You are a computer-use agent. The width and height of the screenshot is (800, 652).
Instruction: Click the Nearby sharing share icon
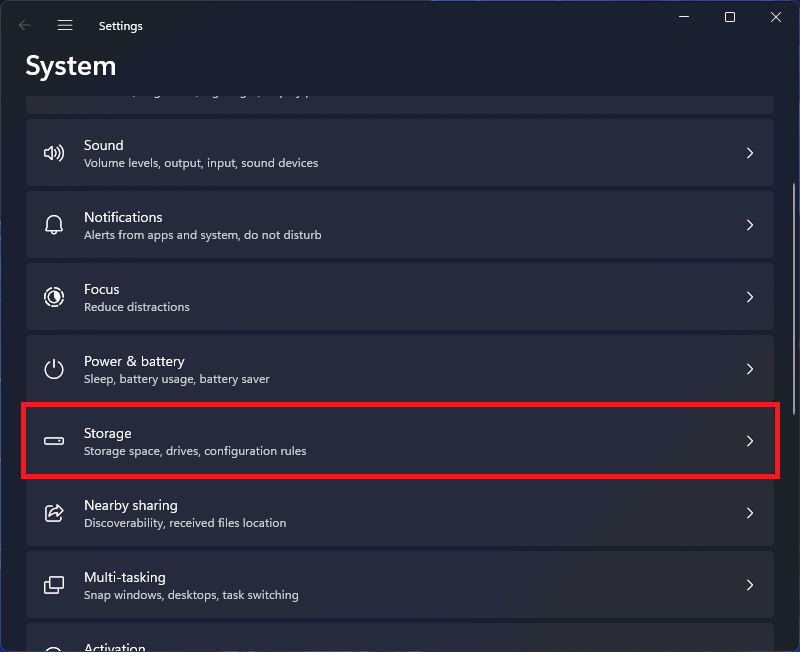54,513
